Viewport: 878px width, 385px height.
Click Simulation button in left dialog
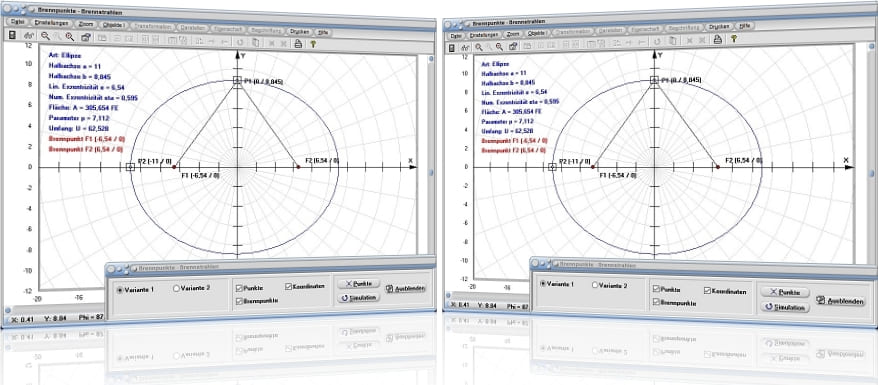tap(358, 298)
